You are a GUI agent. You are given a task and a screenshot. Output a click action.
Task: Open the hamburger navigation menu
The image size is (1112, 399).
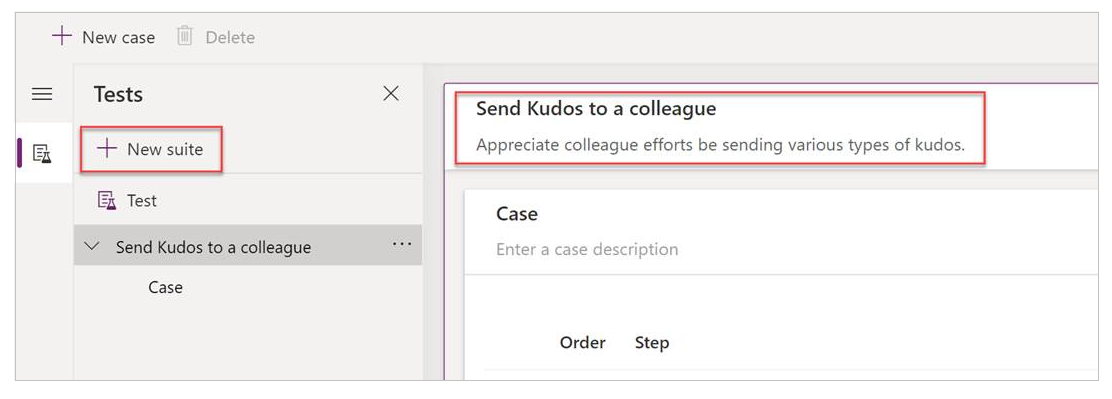pos(43,94)
